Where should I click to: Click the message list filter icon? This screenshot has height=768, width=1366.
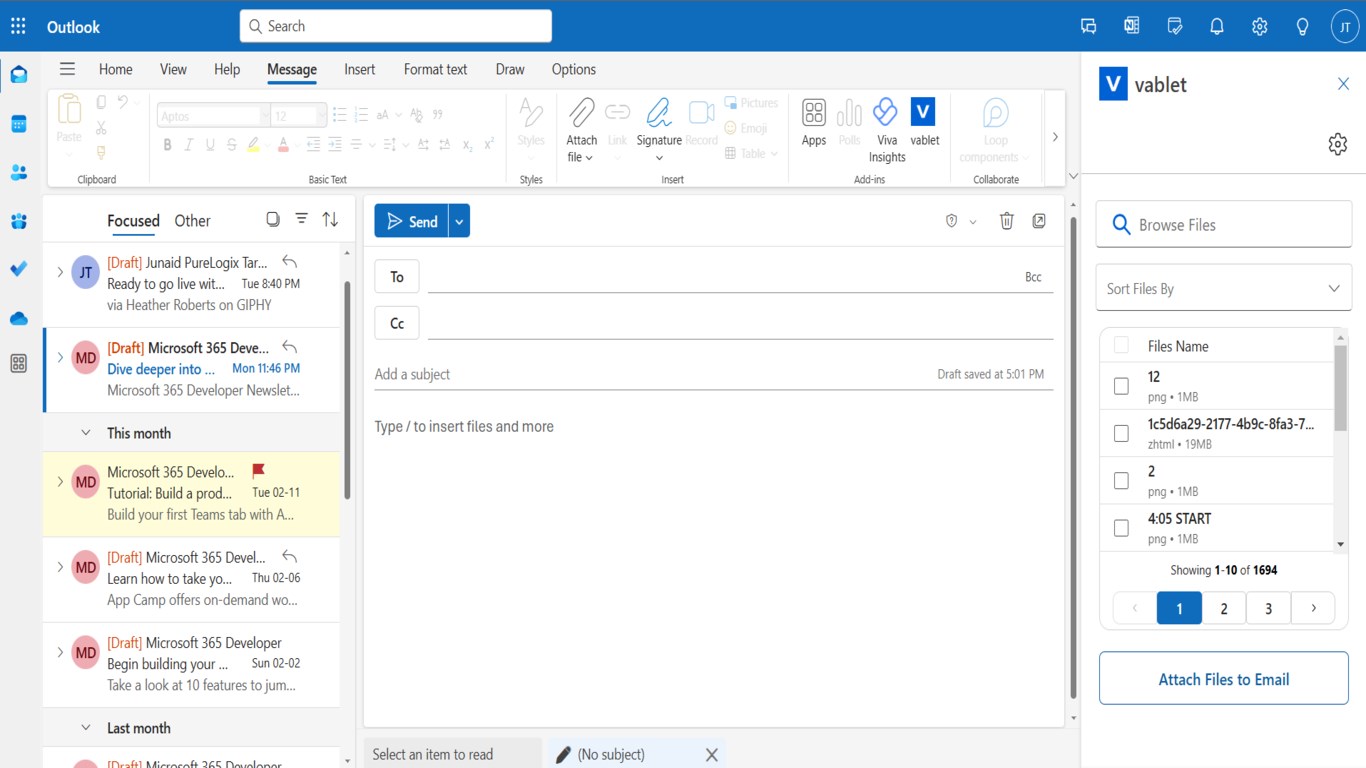pos(301,219)
